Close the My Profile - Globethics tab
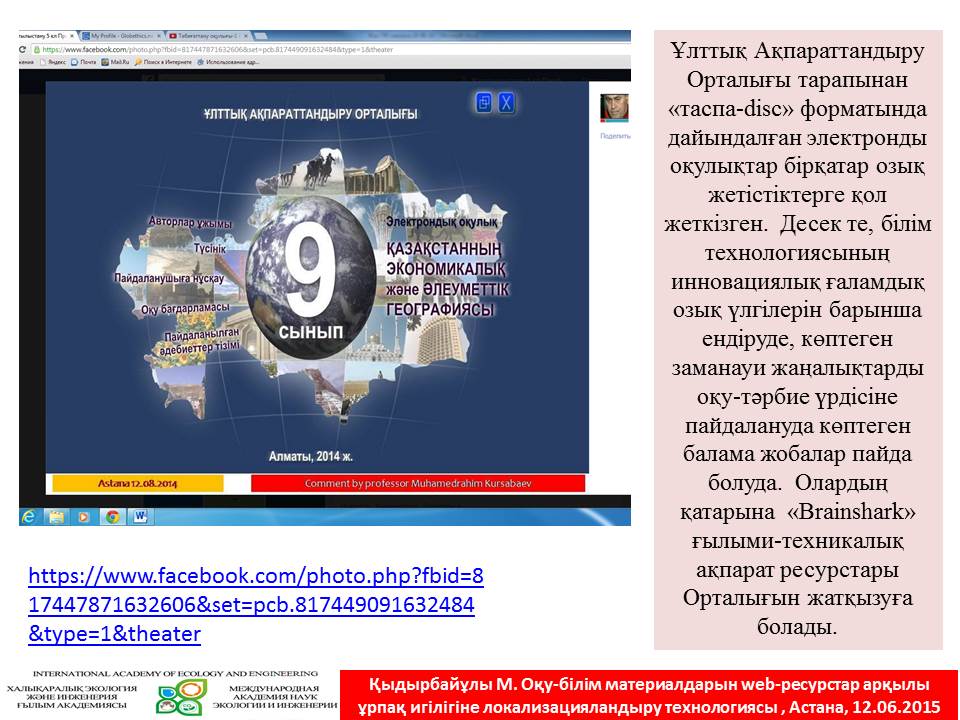 [x=159, y=36]
